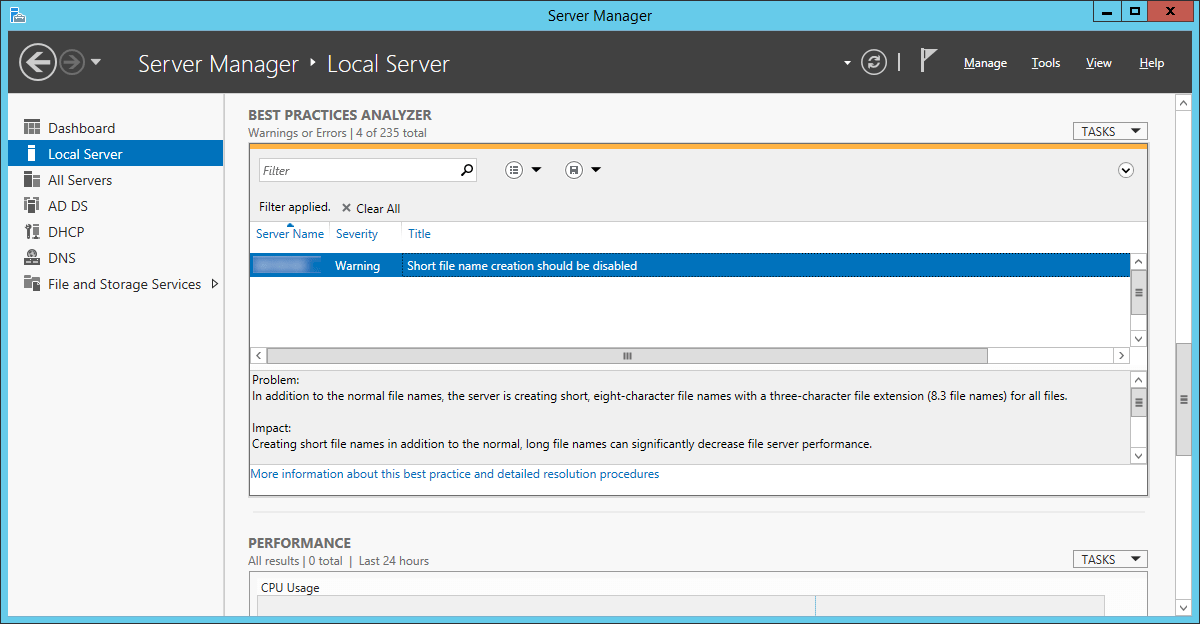The height and width of the screenshot is (624, 1200).
Task: Open the notifications flag
Action: [928, 61]
